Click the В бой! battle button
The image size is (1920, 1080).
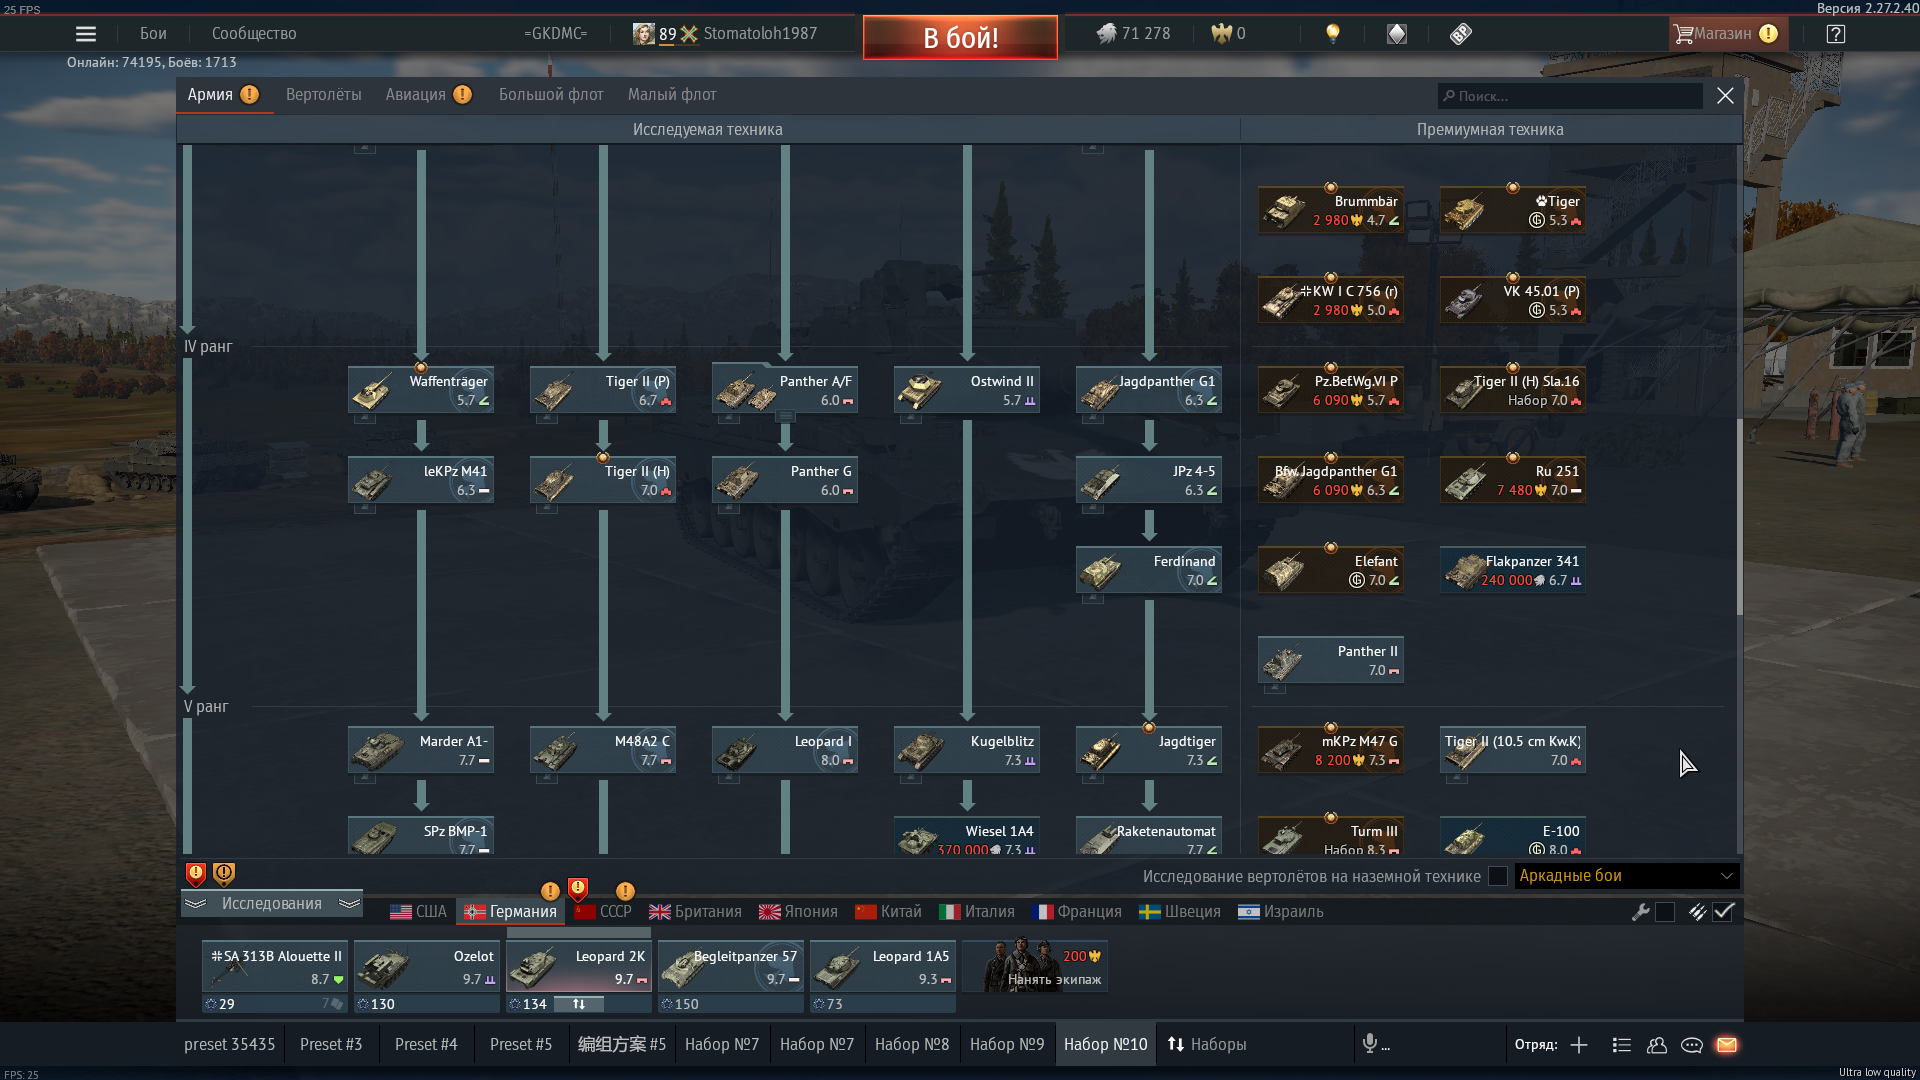pos(960,38)
